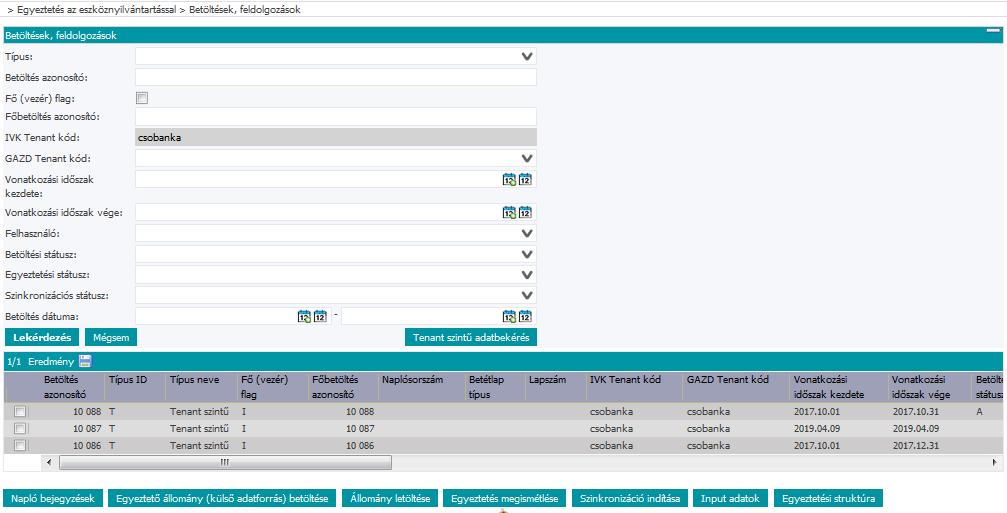Click the IVK Tenant kód field showing csobanka
This screenshot has height=513, width=1007.
[x=336, y=137]
